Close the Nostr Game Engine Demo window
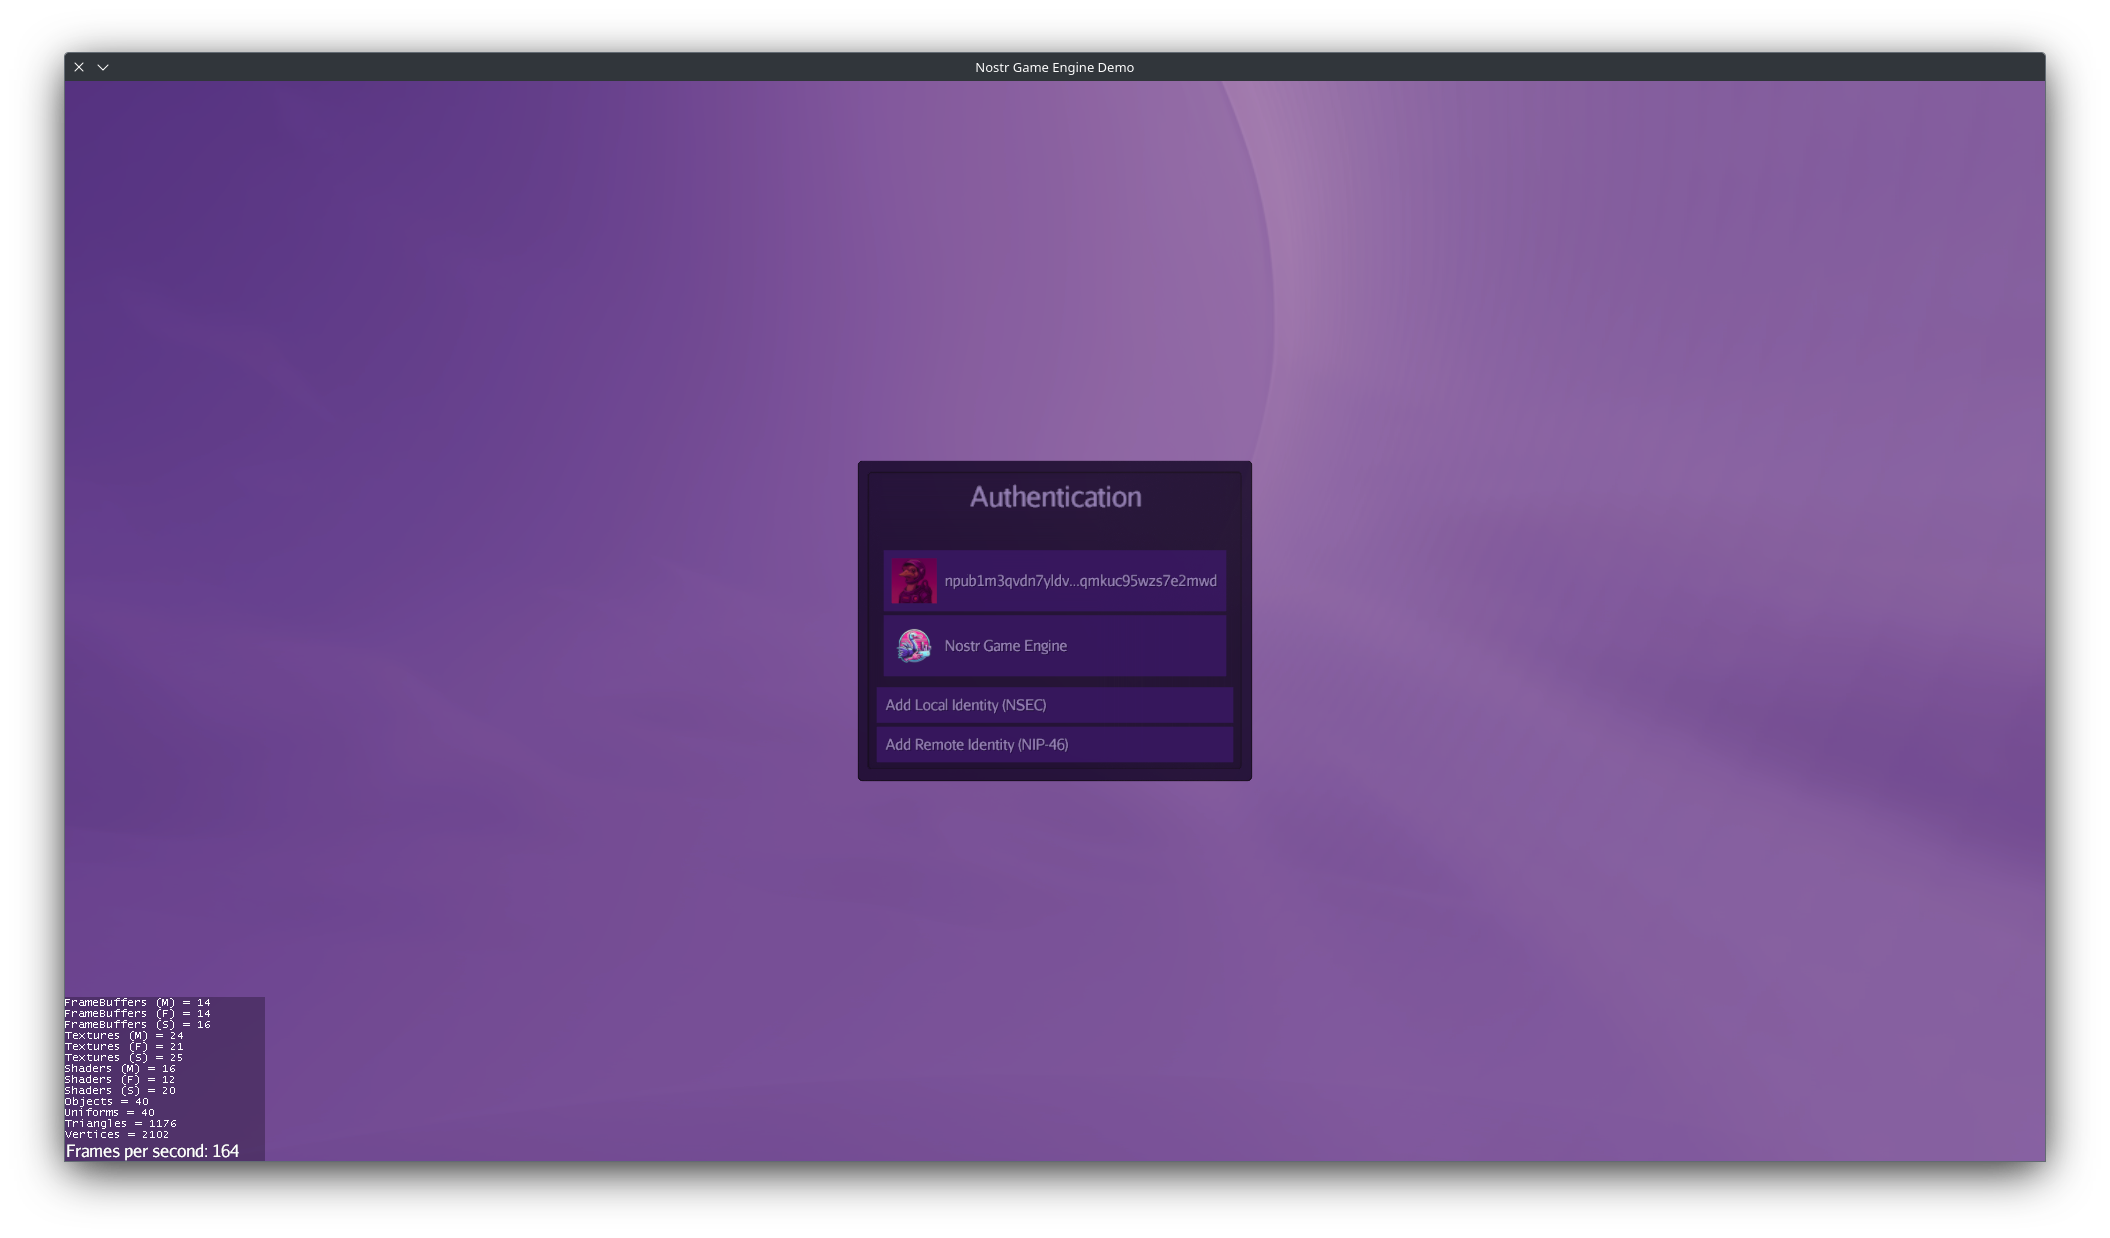The image size is (2110, 1238). pos(79,67)
